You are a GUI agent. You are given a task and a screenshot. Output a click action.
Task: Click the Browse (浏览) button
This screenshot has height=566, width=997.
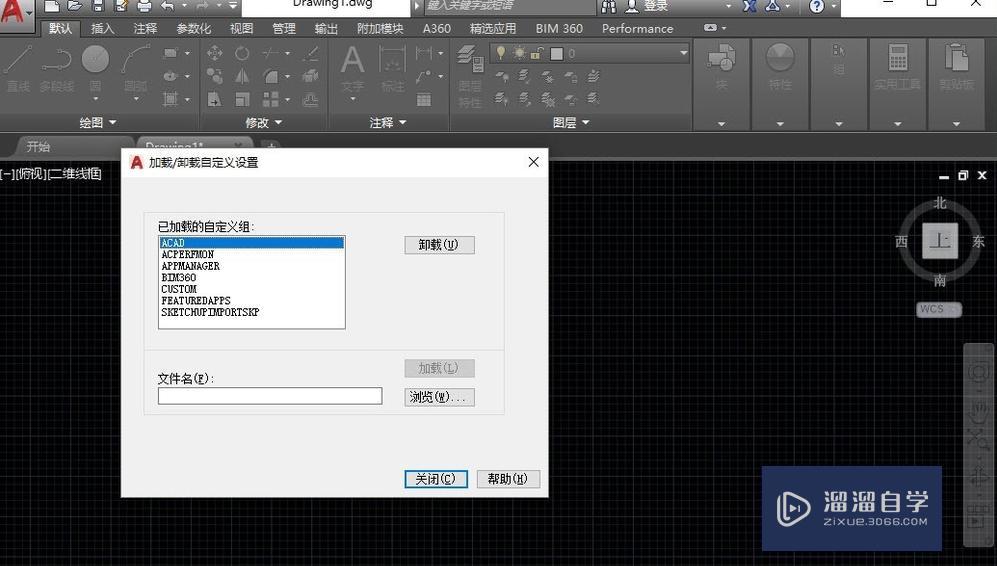point(439,397)
